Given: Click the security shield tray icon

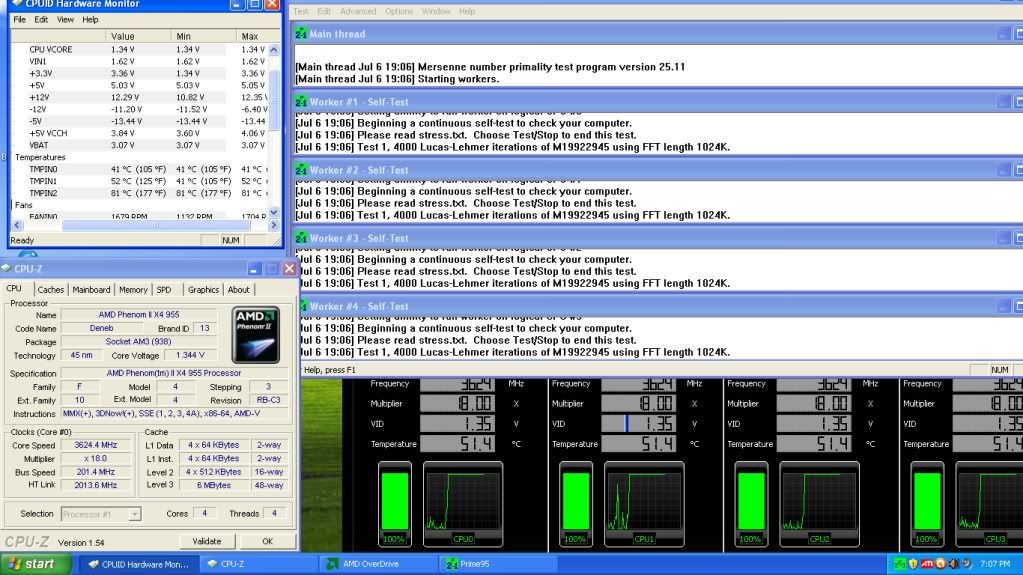Looking at the screenshot, I should click(914, 564).
